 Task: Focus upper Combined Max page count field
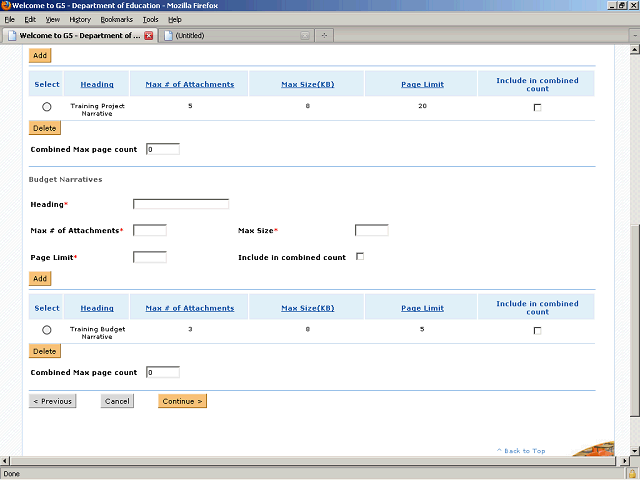pos(163,149)
